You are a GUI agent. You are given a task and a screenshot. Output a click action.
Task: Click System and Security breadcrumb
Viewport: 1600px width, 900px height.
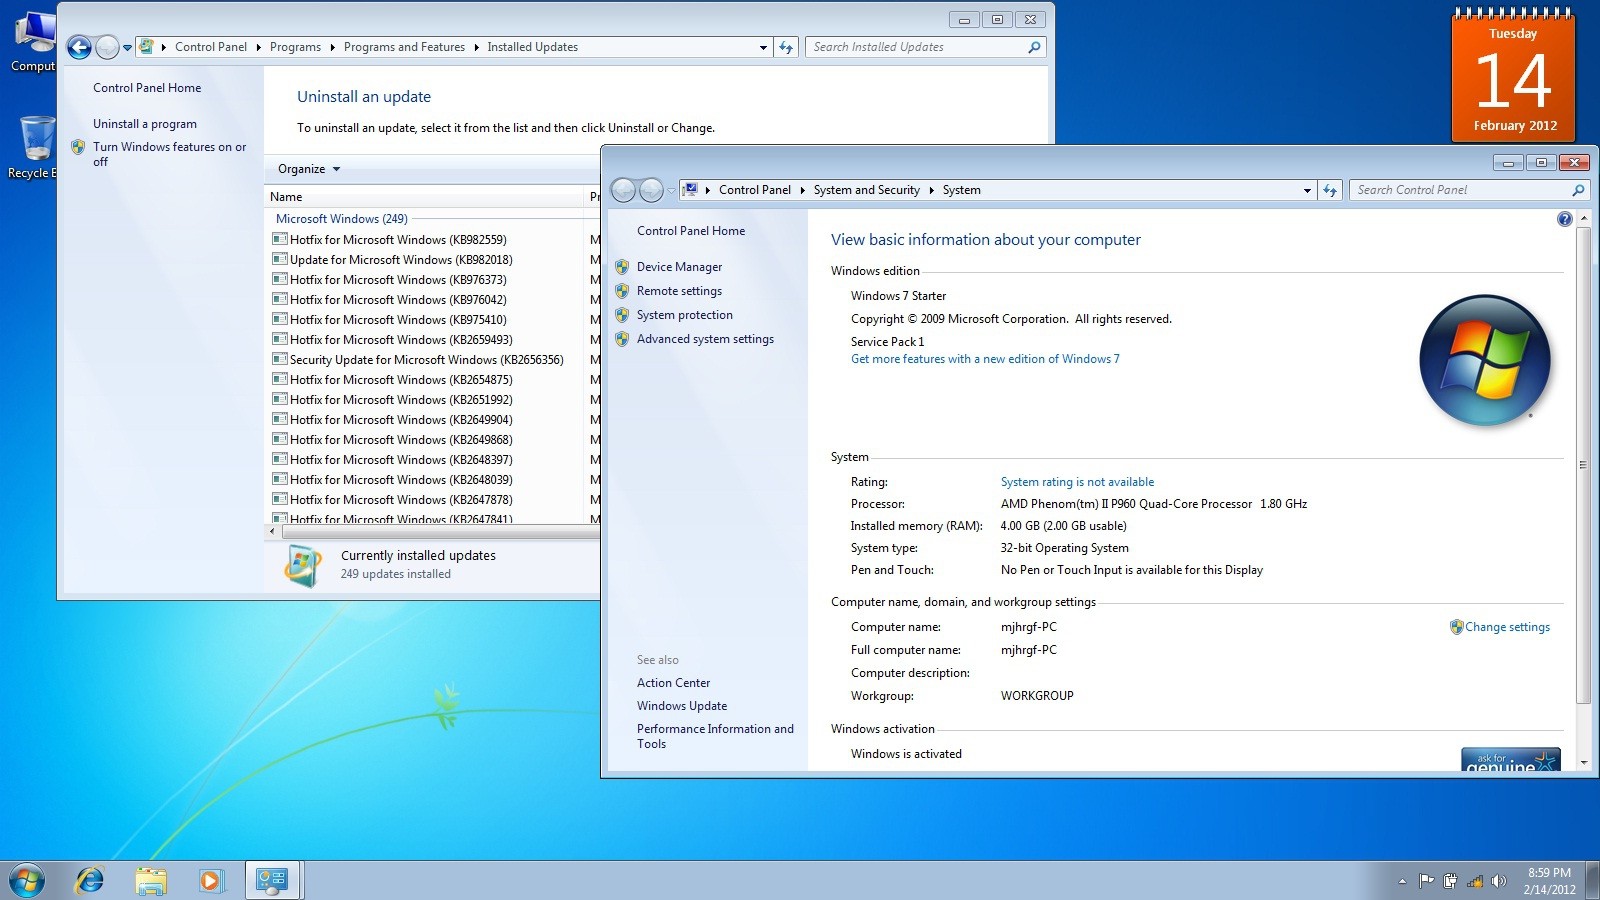point(866,190)
